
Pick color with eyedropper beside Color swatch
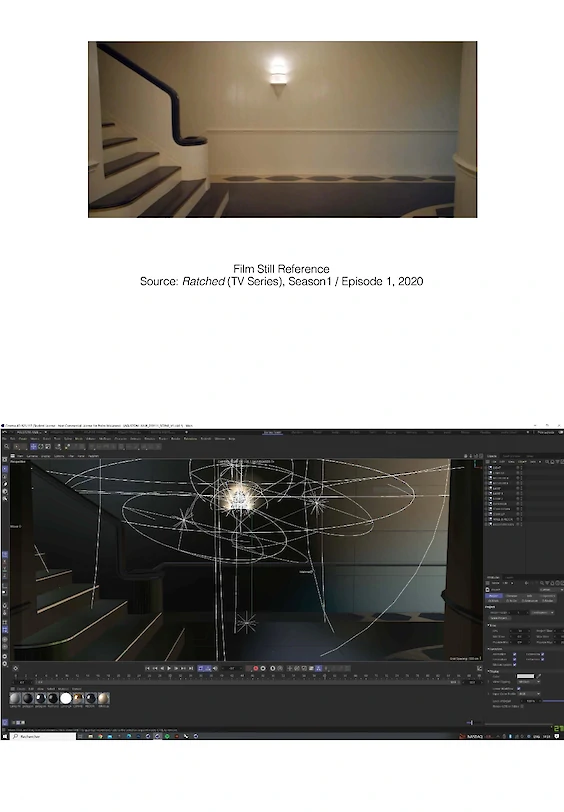coord(539,676)
